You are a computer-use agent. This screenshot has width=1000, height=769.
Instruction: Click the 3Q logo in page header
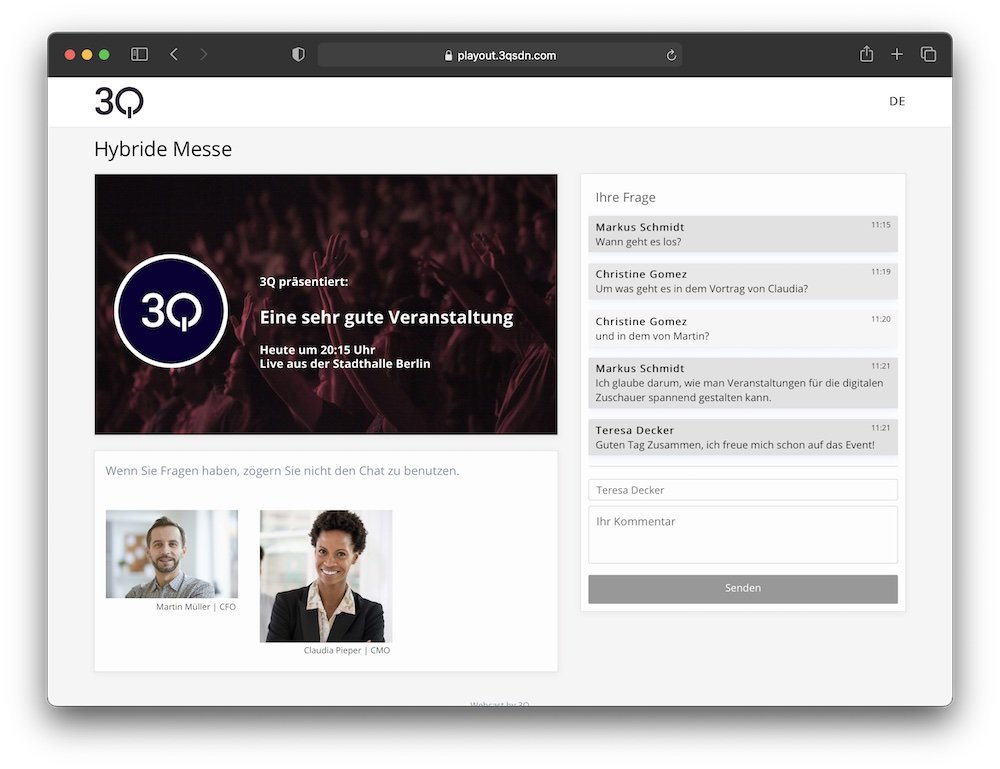point(119,101)
